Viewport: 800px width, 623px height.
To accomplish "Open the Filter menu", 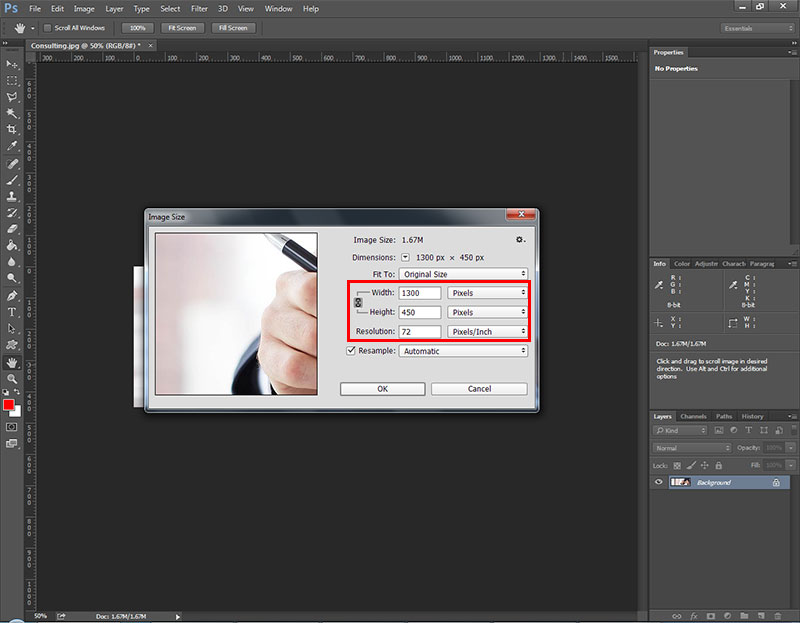I will [x=199, y=9].
